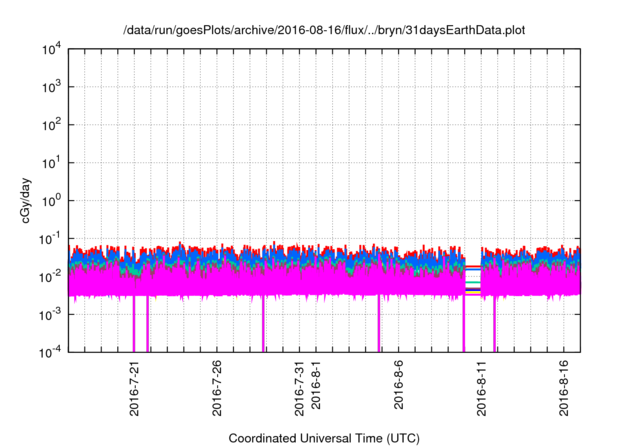This screenshot has width=640, height=448.
Task: Click the 2016-8-6 date label
Action: point(398,385)
